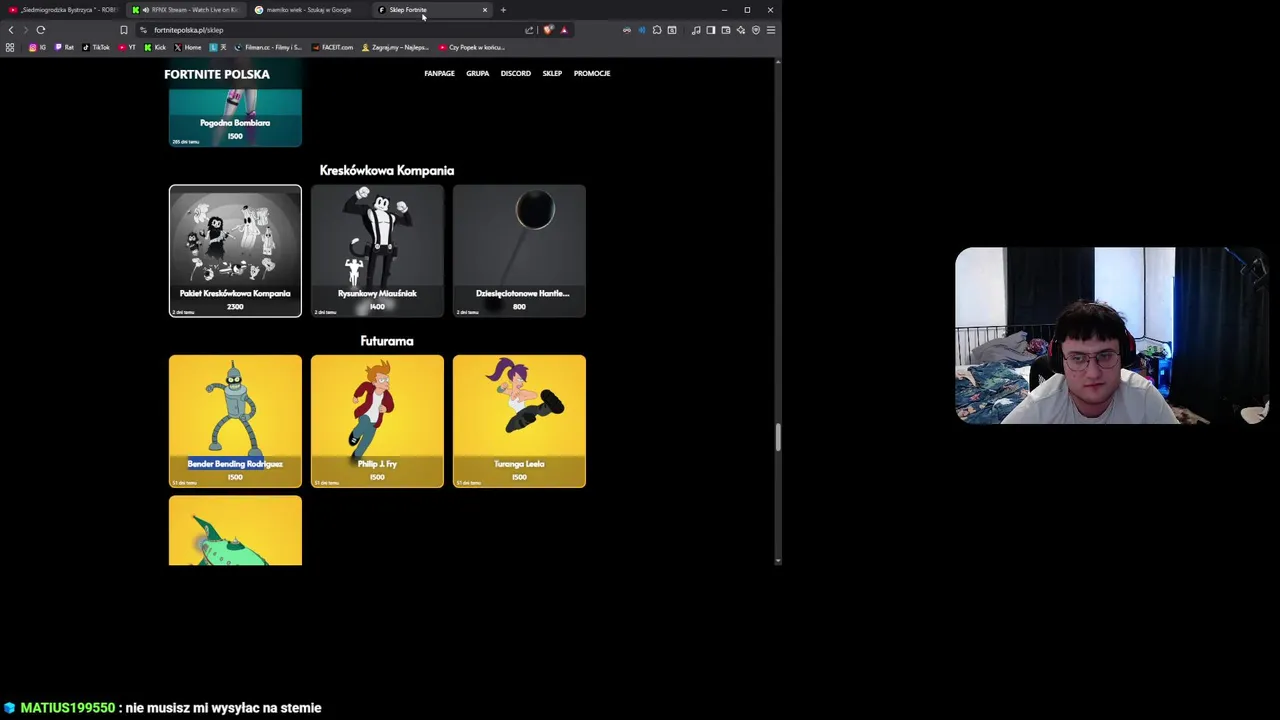The width and height of the screenshot is (1280, 720).
Task: Open the Czy Popek w końcu bookmark
Action: click(x=472, y=47)
